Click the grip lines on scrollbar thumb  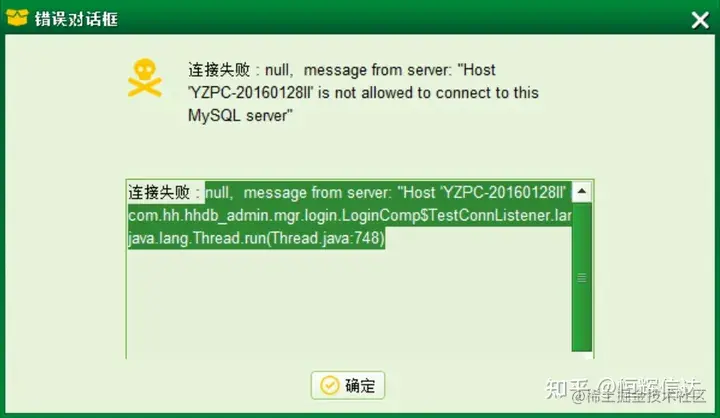tap(582, 277)
